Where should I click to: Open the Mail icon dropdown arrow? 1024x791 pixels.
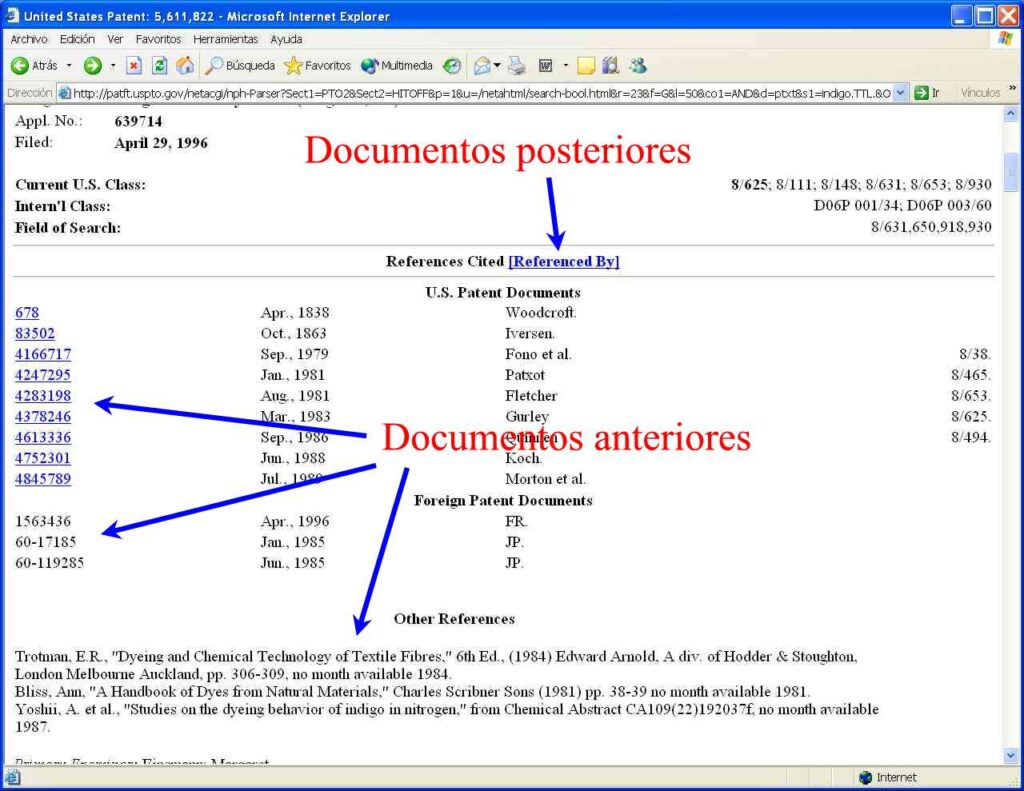(x=497, y=65)
